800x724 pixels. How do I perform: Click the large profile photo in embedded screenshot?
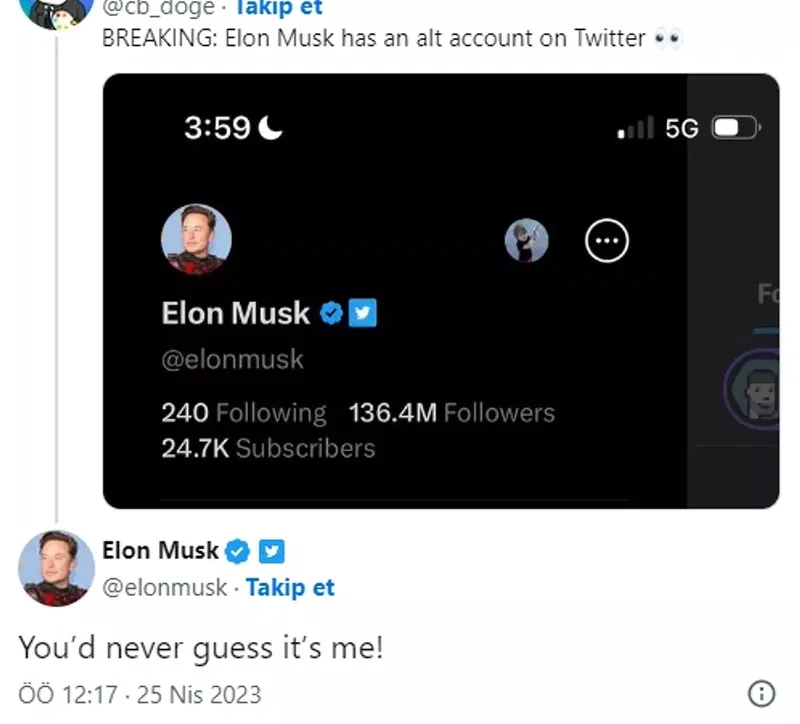(x=196, y=241)
